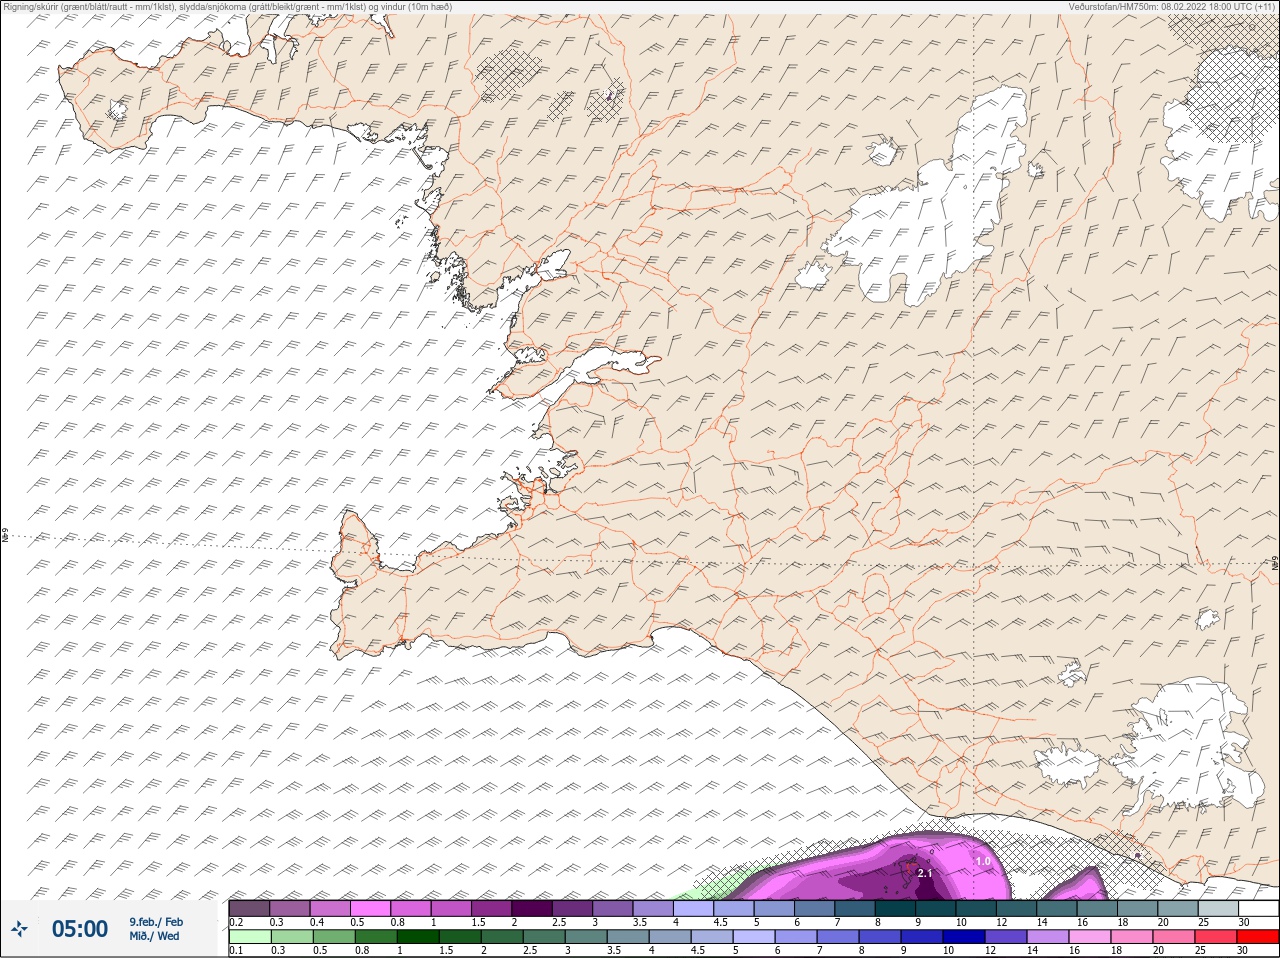Pick the bottom legend row swatch labeled 0.1
The height and width of the screenshot is (958, 1280).
[250, 937]
